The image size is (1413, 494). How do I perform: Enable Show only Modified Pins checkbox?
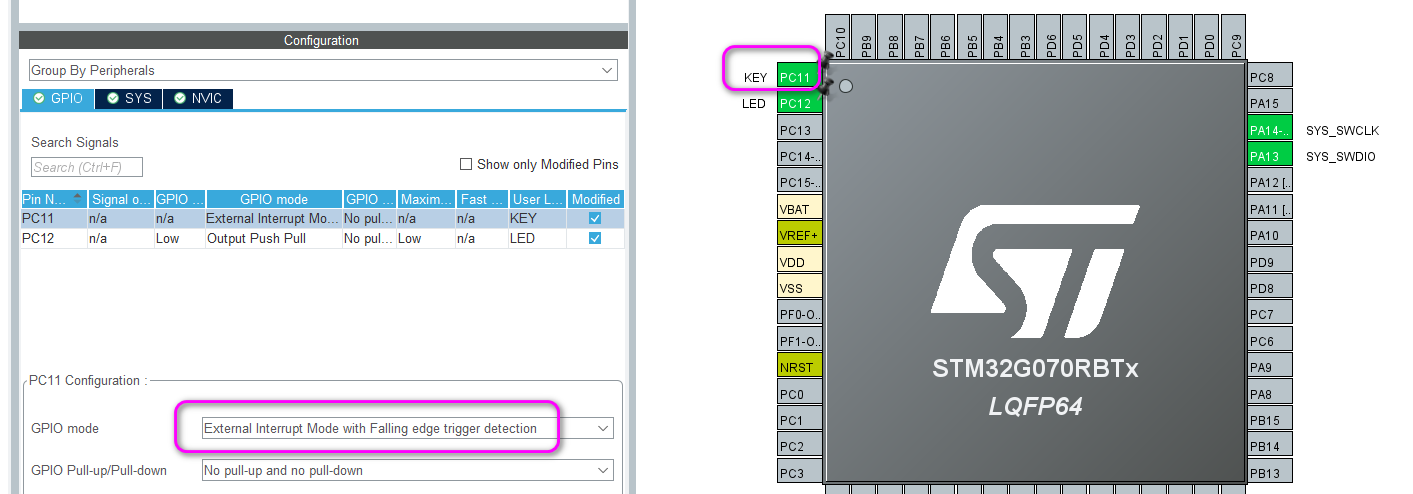click(466, 164)
